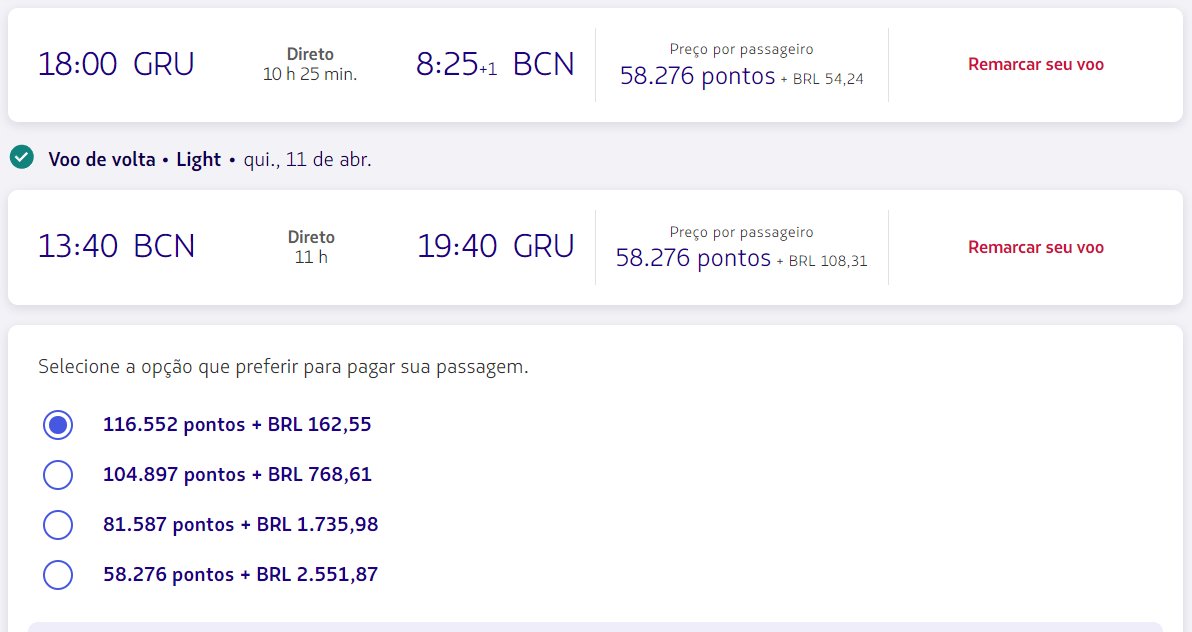
Task: Click the 19:40 GRU arrival time
Action: 496,246
